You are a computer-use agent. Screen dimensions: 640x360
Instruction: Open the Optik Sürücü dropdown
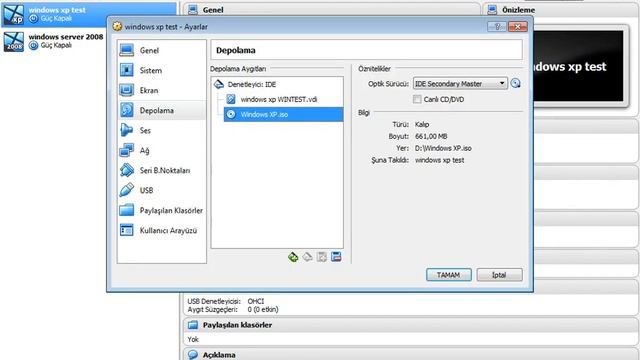[460, 84]
